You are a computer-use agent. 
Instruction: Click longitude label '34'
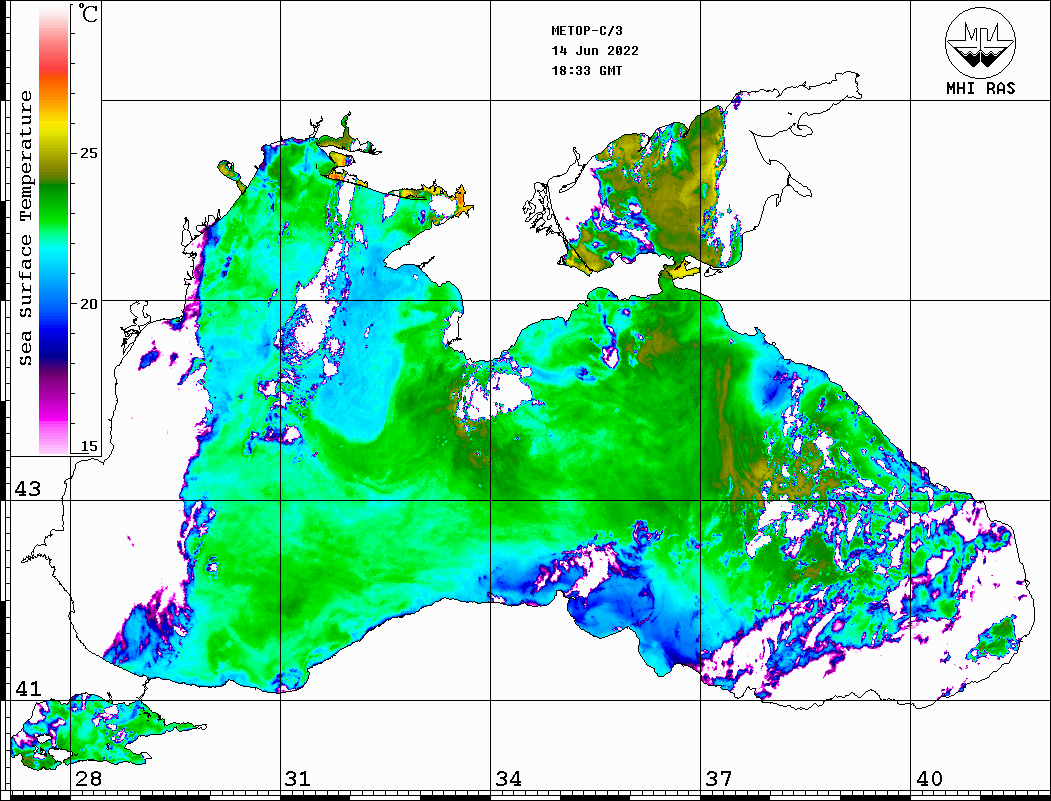click(x=508, y=778)
